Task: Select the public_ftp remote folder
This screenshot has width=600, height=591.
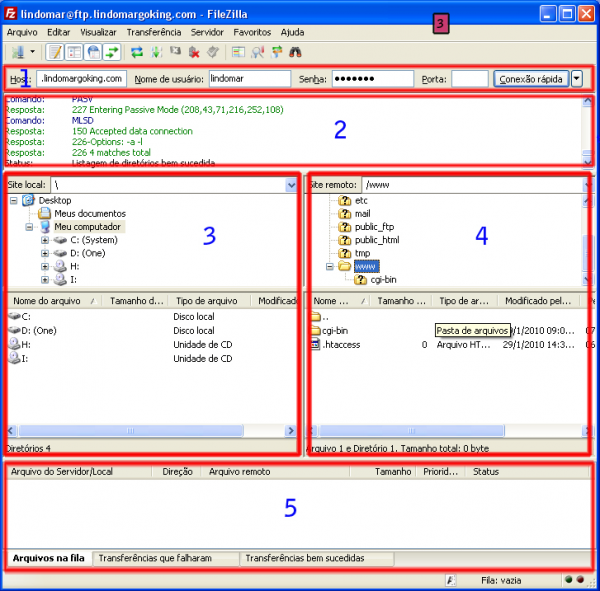Action: (x=374, y=227)
